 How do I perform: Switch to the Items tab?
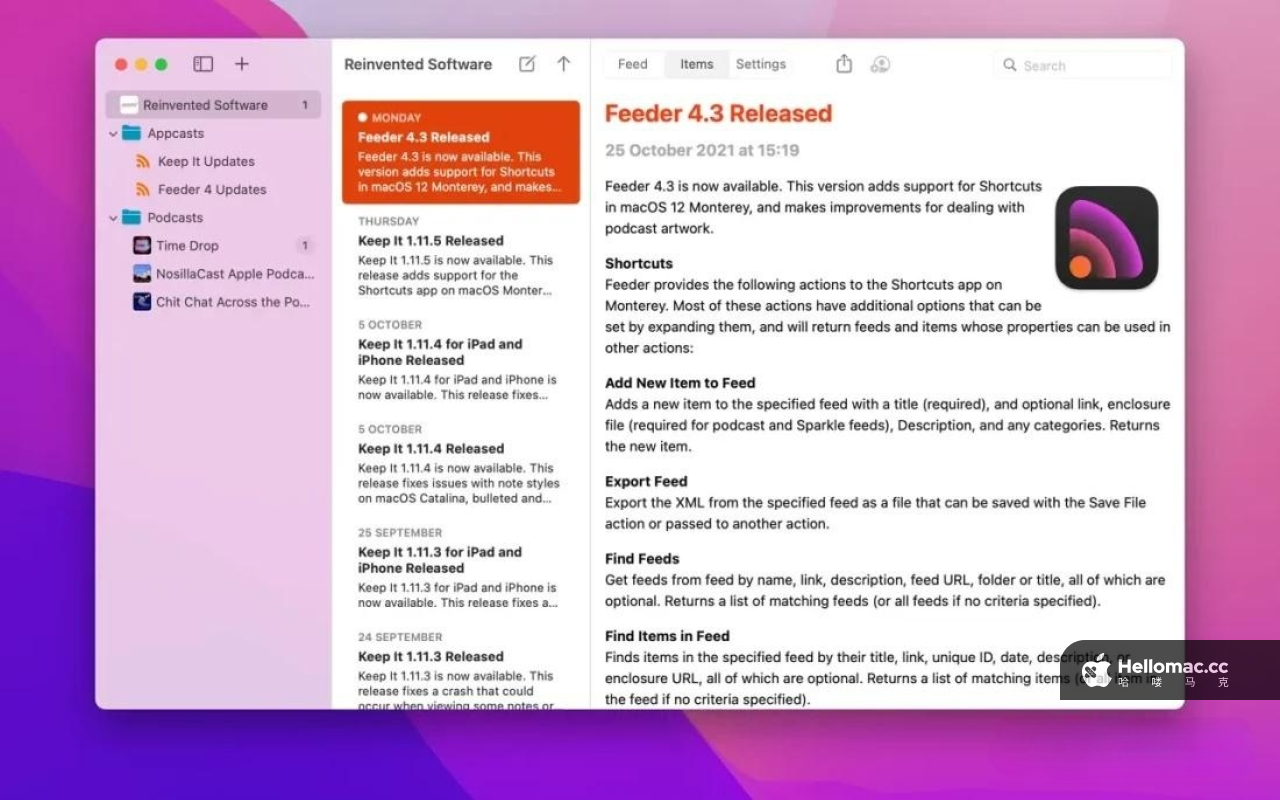point(697,64)
